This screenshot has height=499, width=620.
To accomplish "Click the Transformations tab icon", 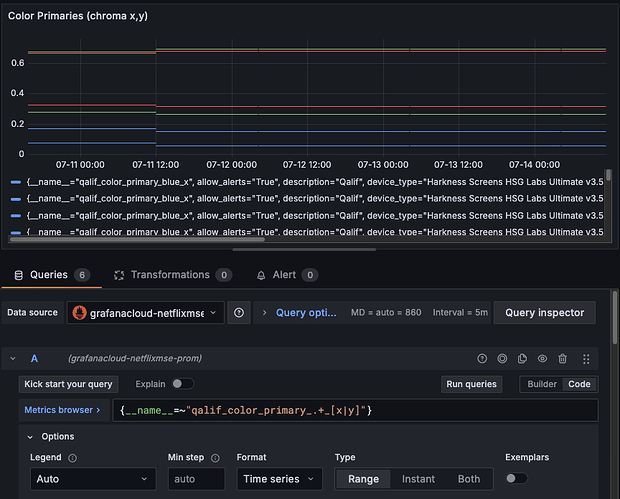I will (119, 275).
